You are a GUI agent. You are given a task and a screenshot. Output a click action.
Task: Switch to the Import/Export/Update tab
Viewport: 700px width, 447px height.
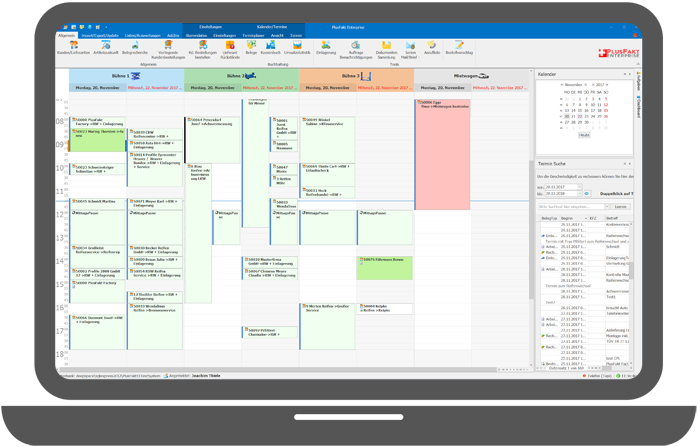click(x=100, y=35)
